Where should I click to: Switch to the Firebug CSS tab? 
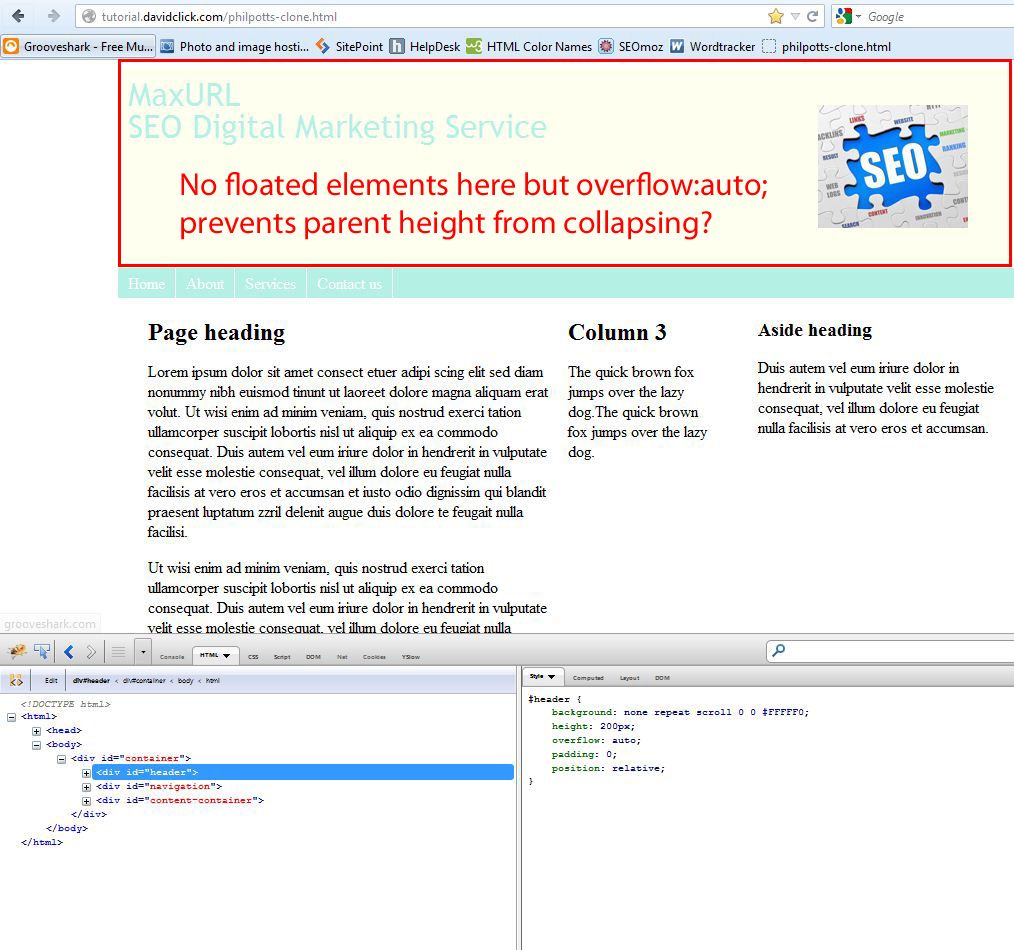pyautogui.click(x=253, y=656)
